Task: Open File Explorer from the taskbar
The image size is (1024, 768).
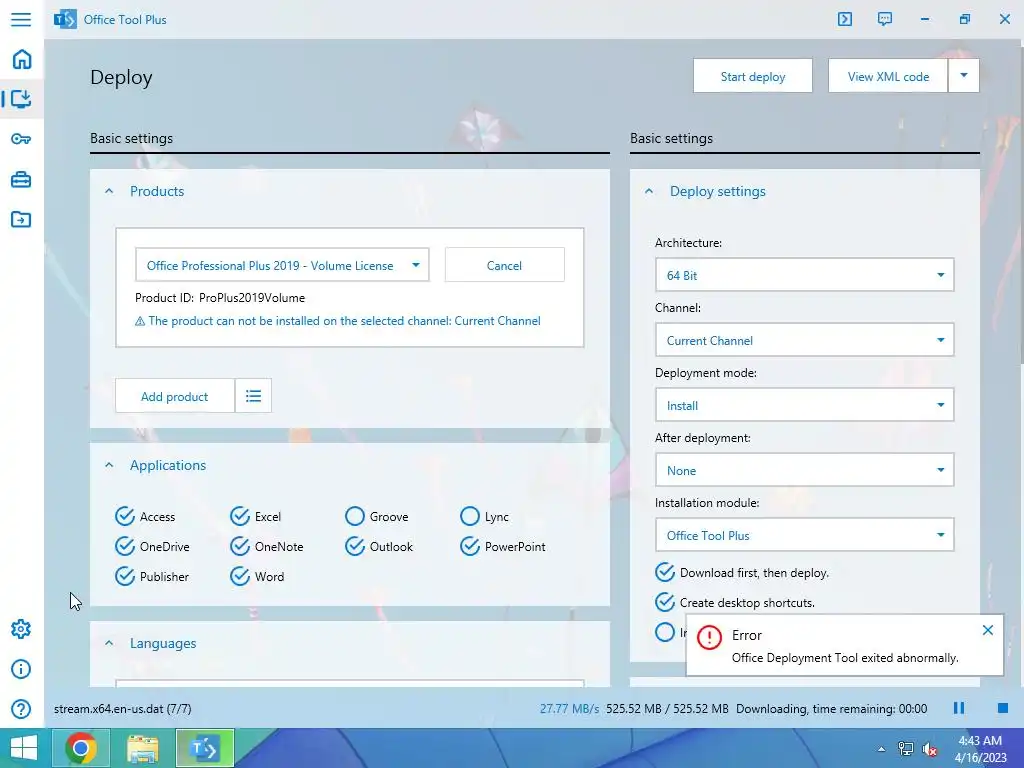Action: click(x=143, y=748)
